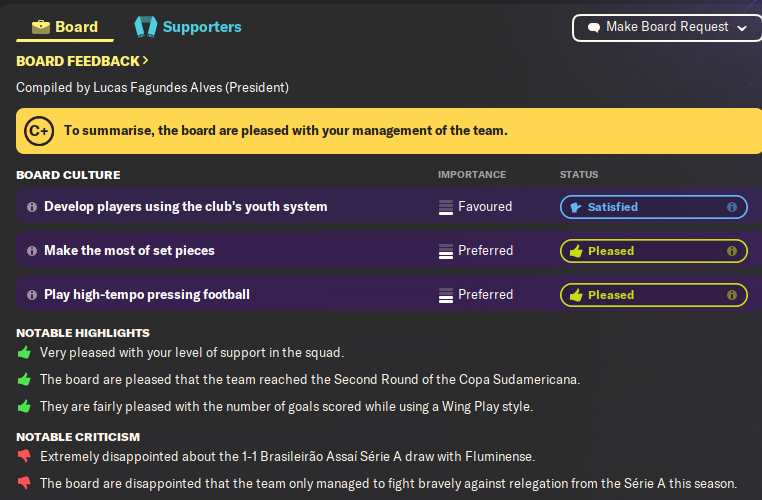Click the briefcase icon beside Board

(x=40, y=27)
